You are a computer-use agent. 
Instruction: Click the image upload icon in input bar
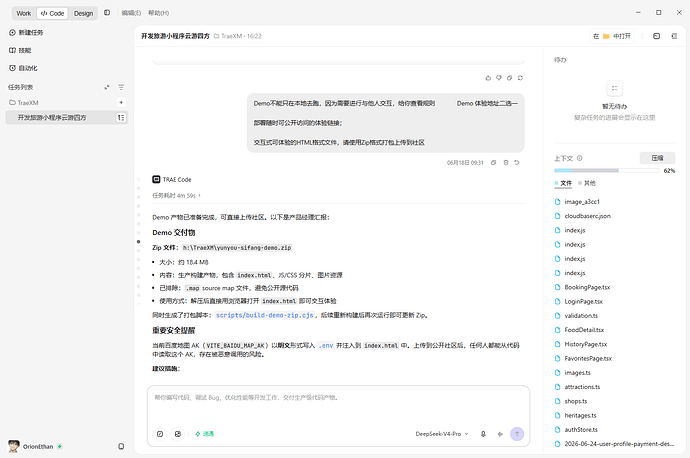pos(178,434)
